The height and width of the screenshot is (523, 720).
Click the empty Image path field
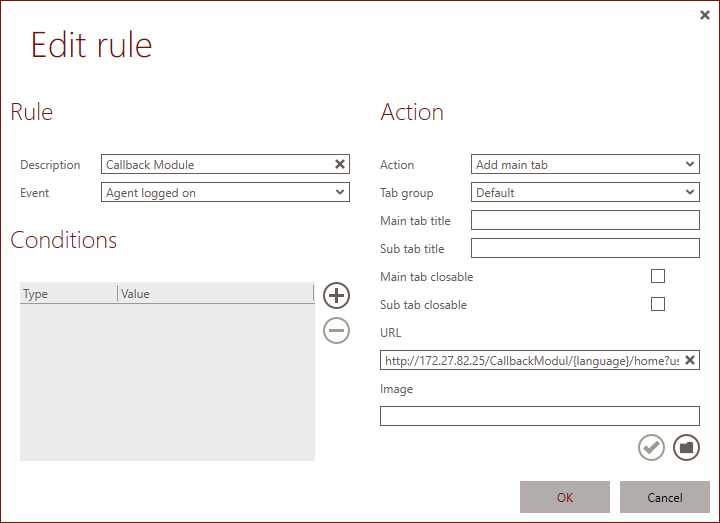pyautogui.click(x=539, y=416)
